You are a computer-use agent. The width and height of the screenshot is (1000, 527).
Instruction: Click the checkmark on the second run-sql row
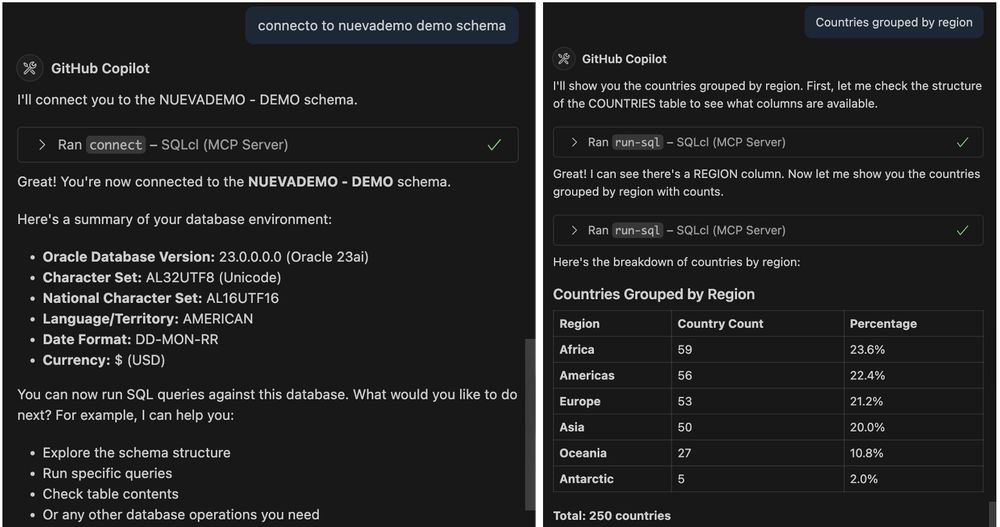pos(962,230)
